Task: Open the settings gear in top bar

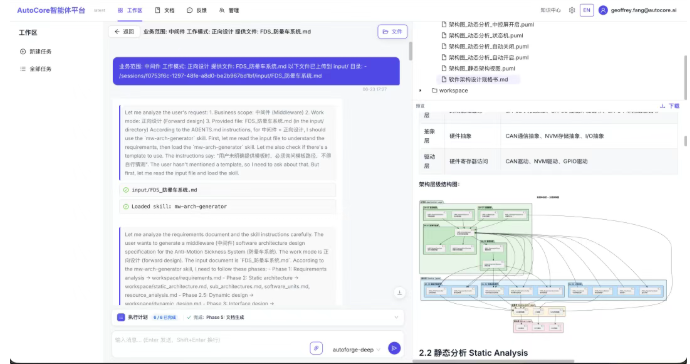Action: pos(572,10)
